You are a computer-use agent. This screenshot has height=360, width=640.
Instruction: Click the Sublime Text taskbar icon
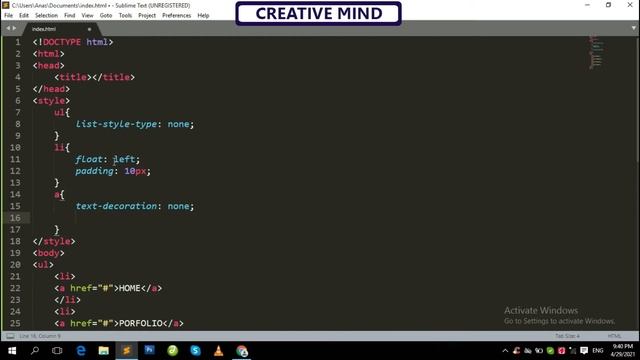click(x=127, y=351)
